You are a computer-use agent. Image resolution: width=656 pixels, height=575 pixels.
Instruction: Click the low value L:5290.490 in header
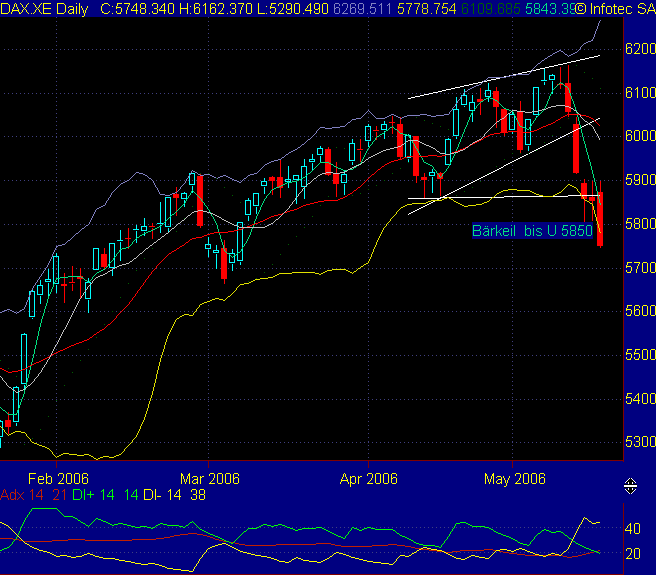[x=292, y=8]
